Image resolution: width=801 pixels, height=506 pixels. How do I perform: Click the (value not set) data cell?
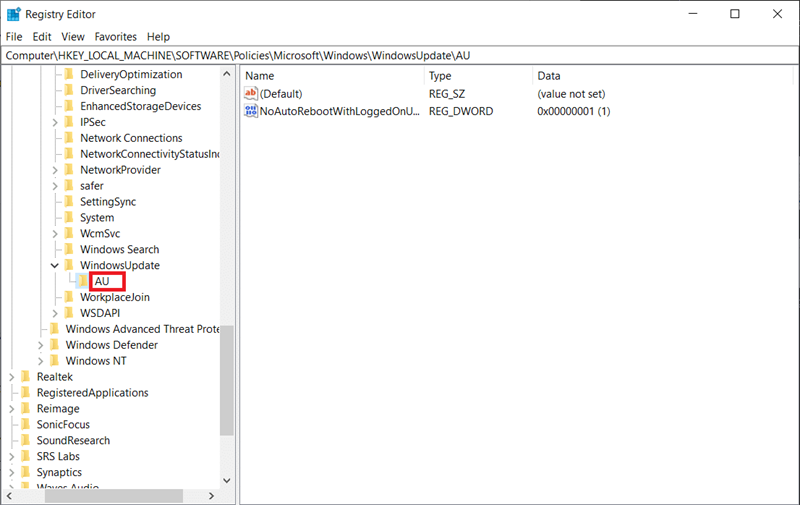click(x=571, y=93)
